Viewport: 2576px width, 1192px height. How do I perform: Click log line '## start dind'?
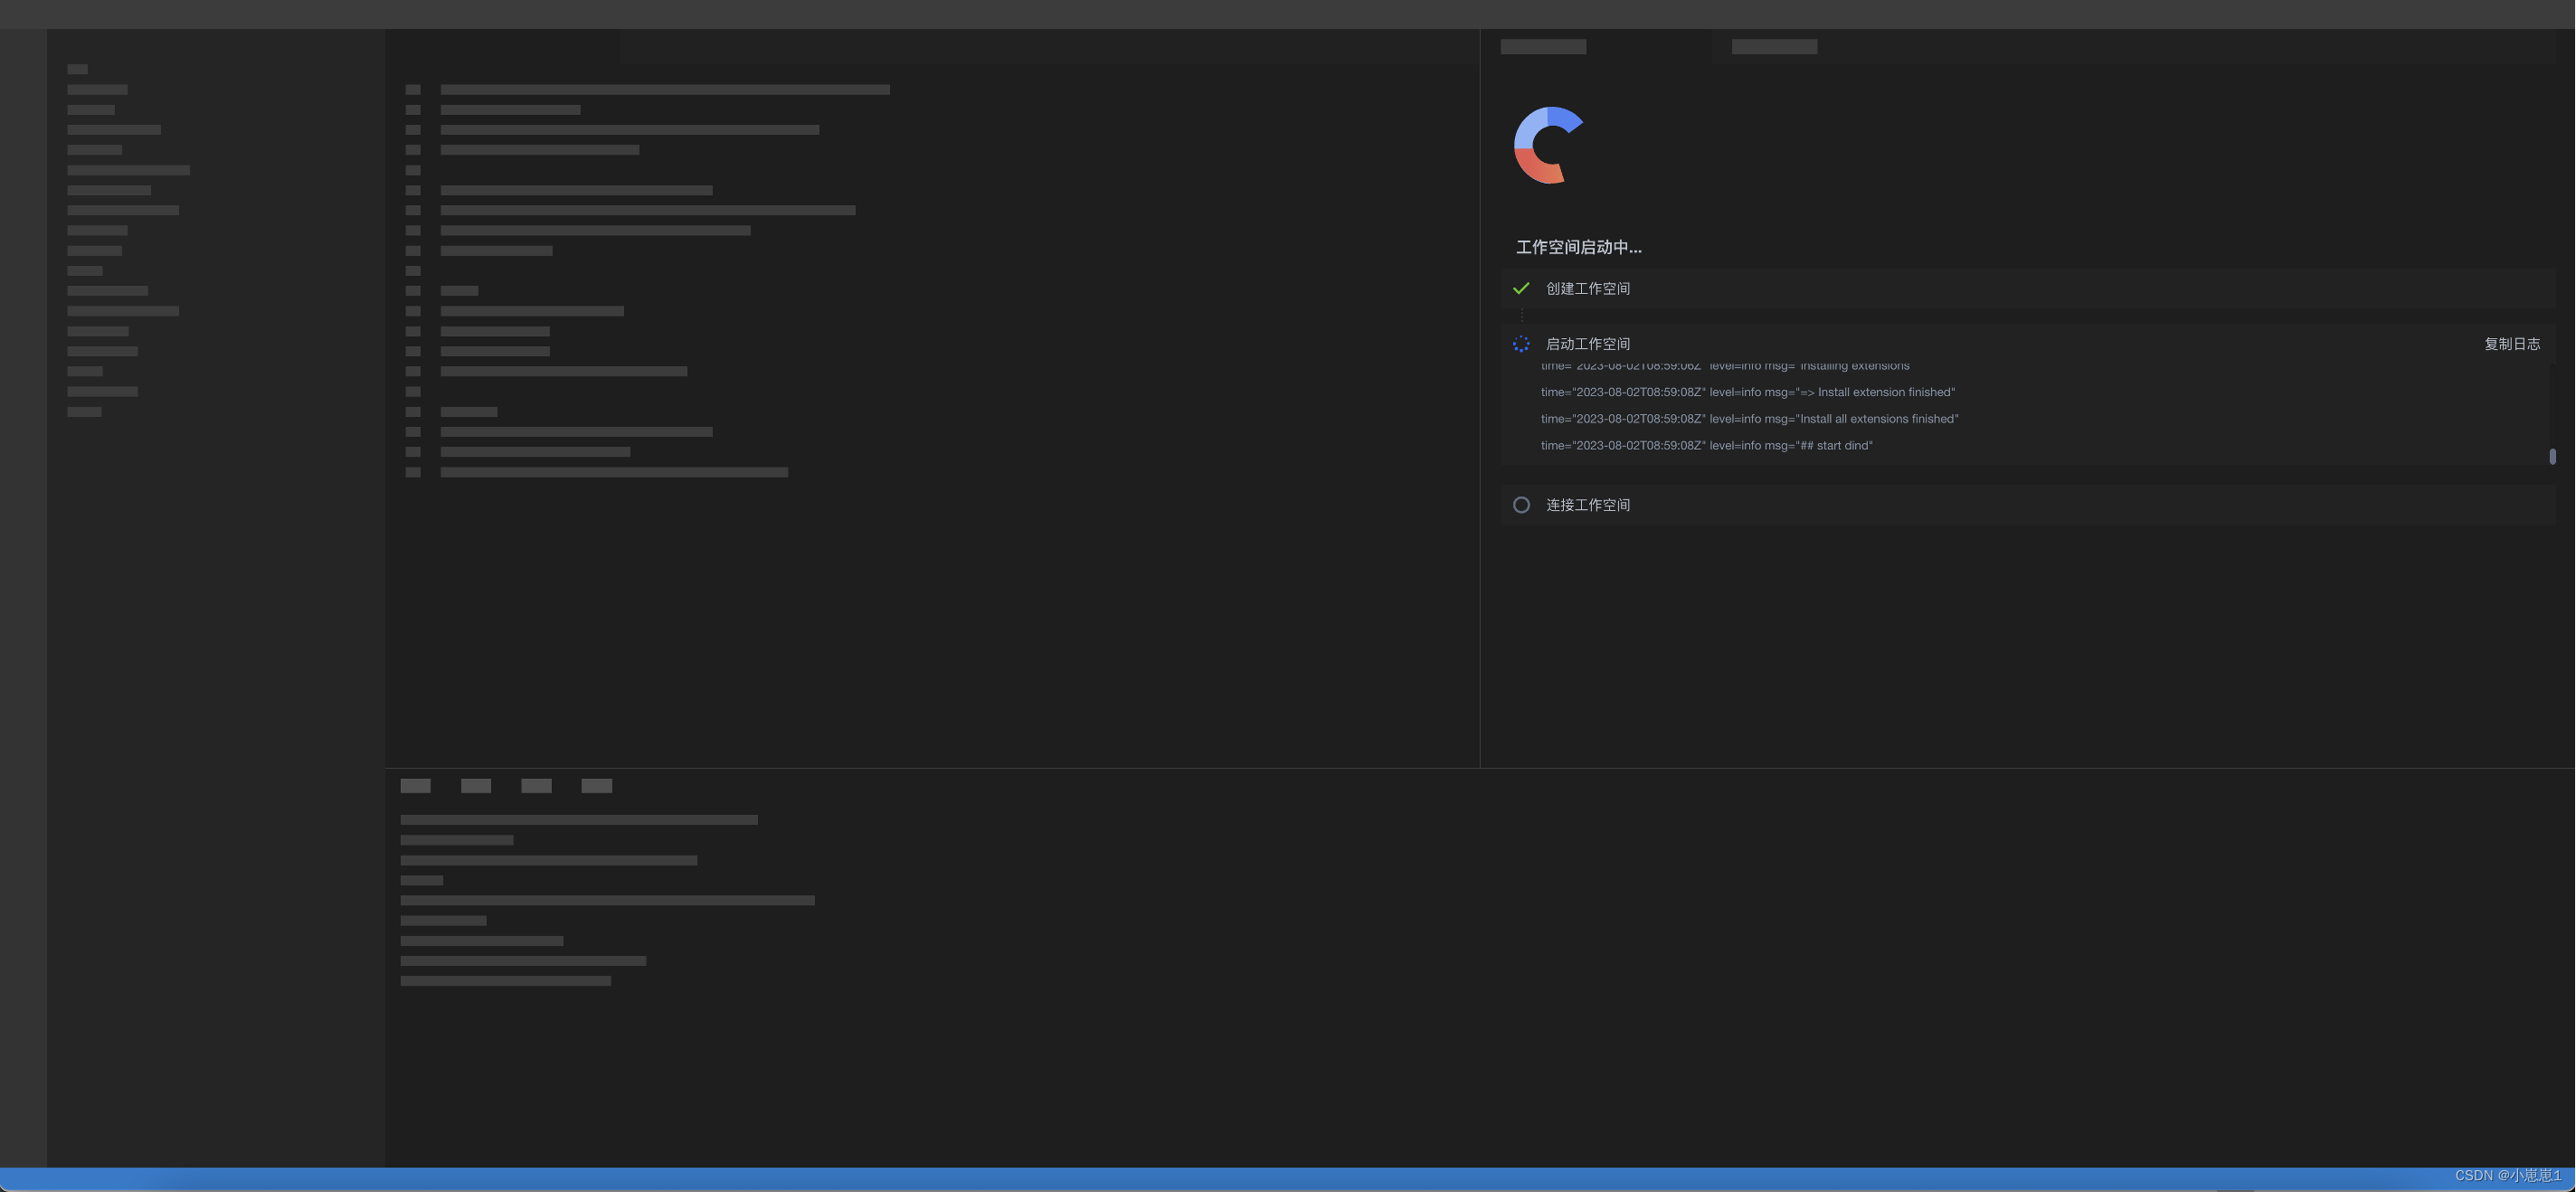coord(1706,446)
